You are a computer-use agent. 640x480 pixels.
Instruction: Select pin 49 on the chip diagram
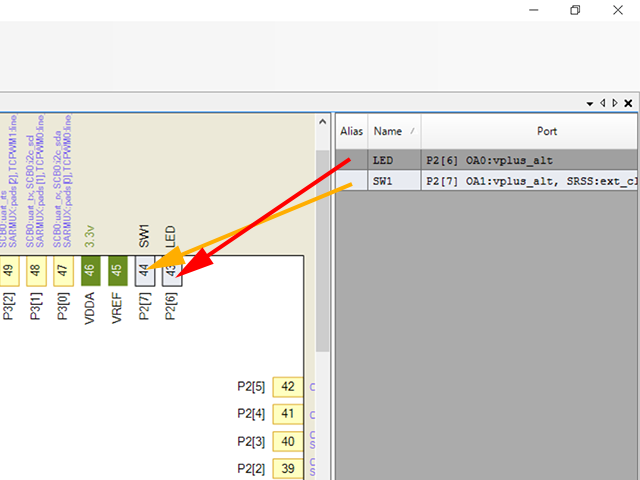[9, 271]
